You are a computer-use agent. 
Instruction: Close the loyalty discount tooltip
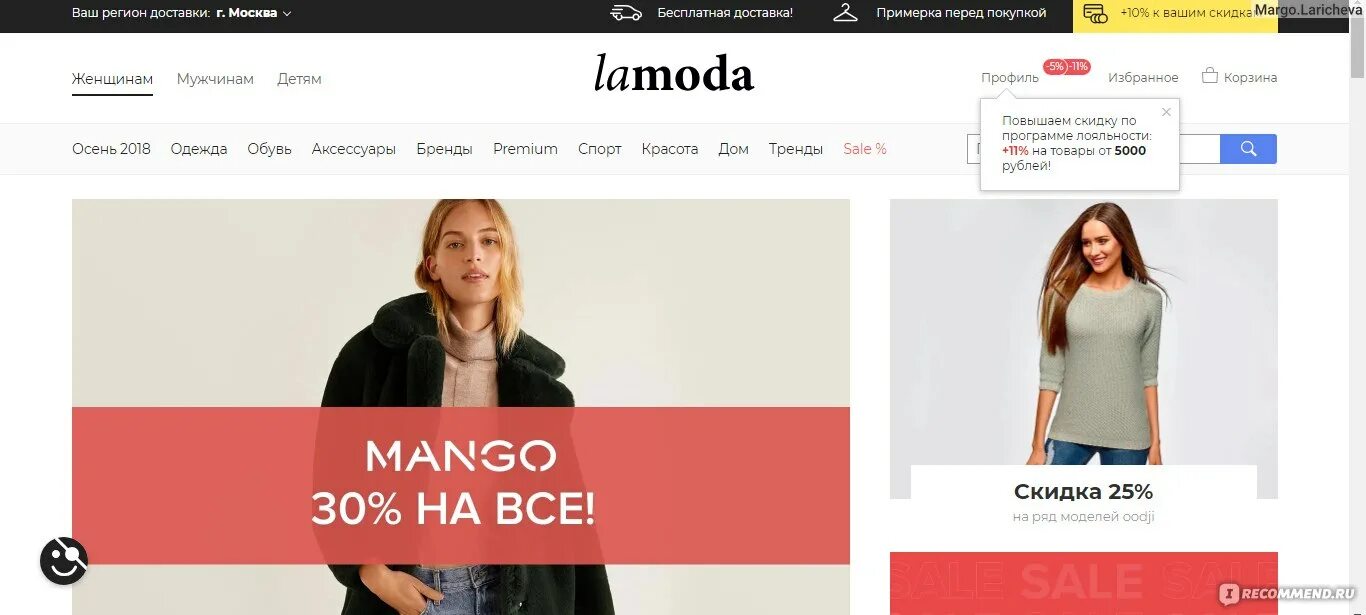coord(1166,112)
